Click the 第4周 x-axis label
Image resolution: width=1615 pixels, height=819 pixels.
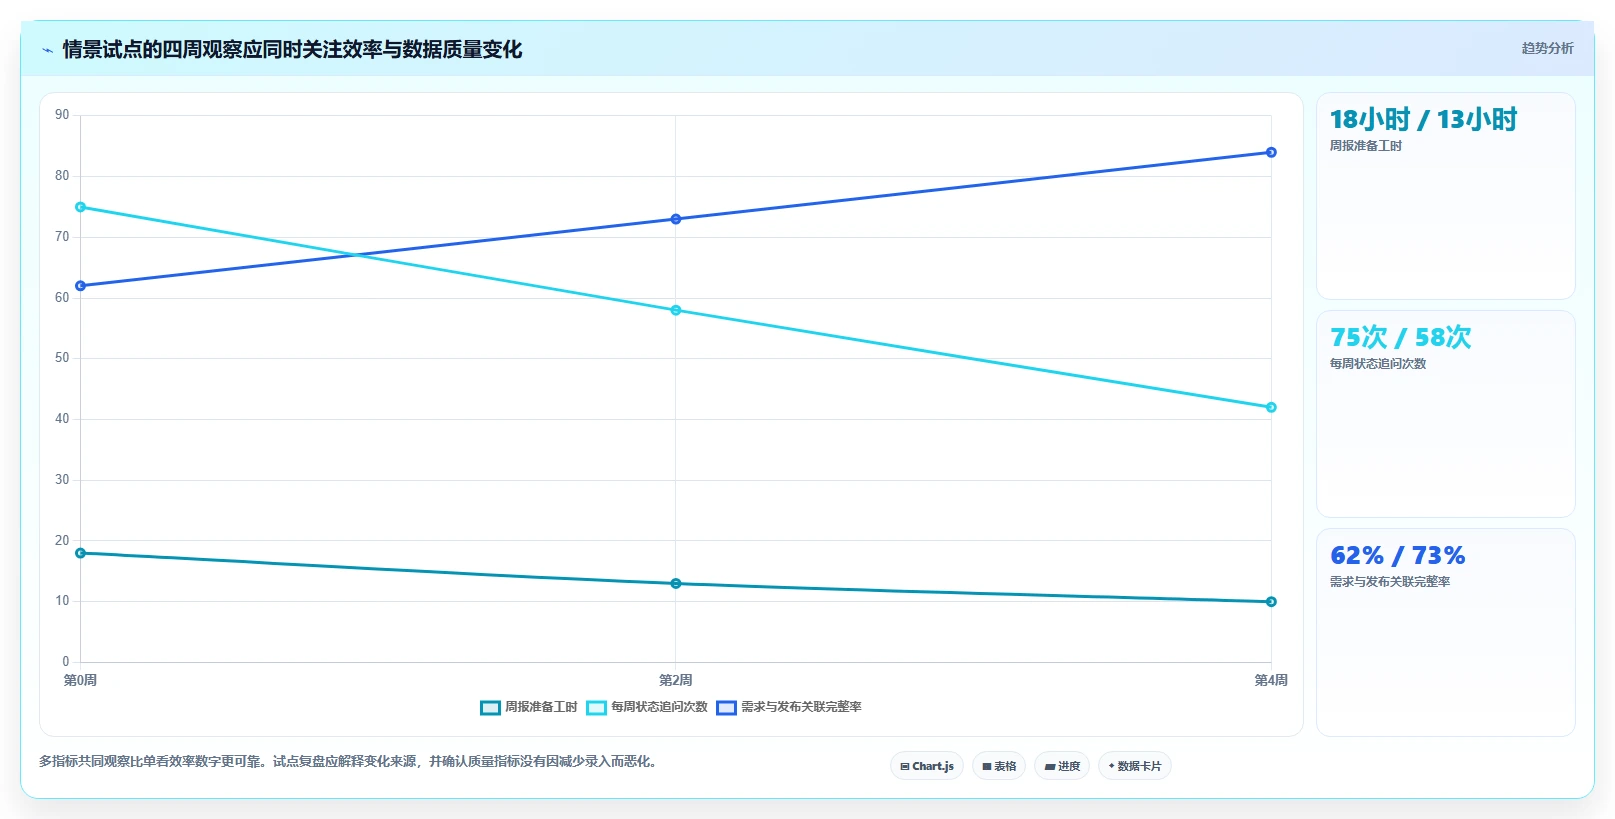coord(1271,680)
